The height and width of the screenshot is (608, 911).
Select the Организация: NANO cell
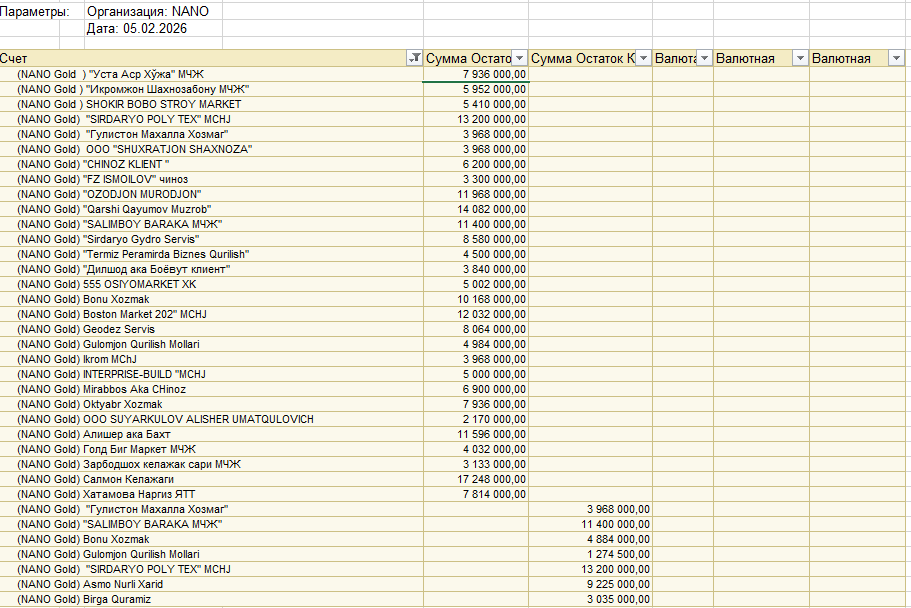[x=153, y=12]
